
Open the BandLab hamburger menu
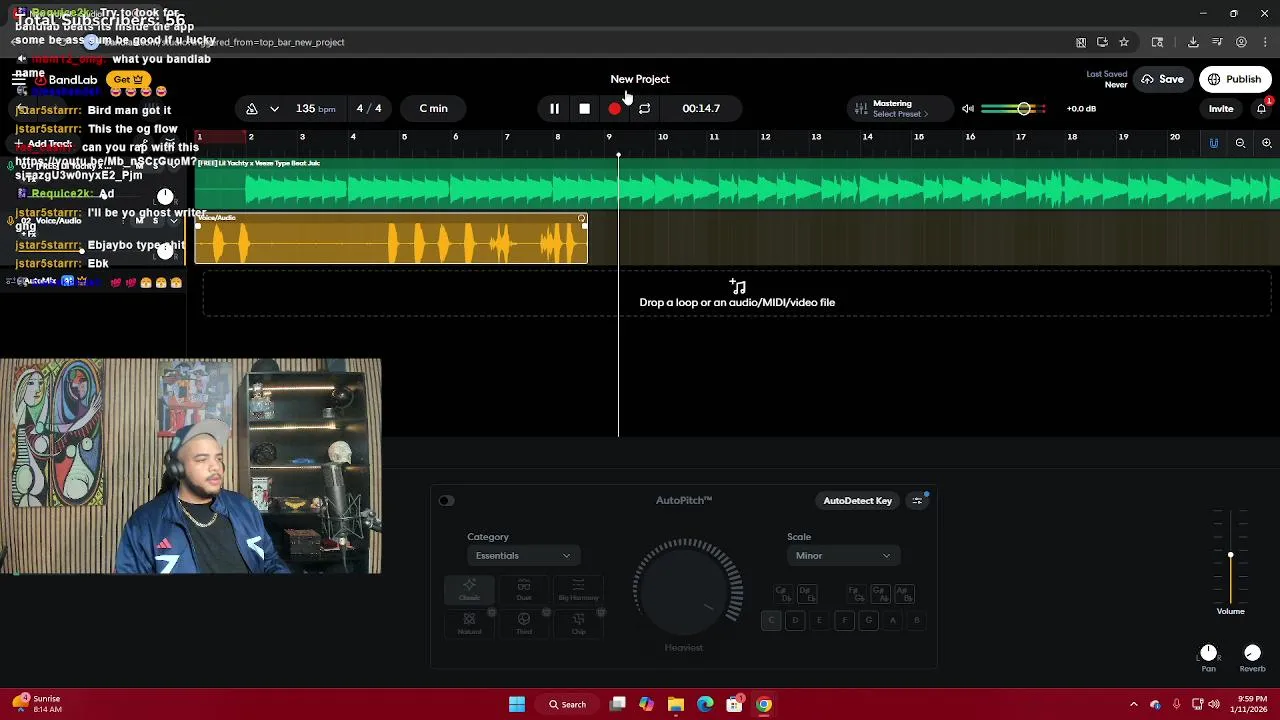18,79
